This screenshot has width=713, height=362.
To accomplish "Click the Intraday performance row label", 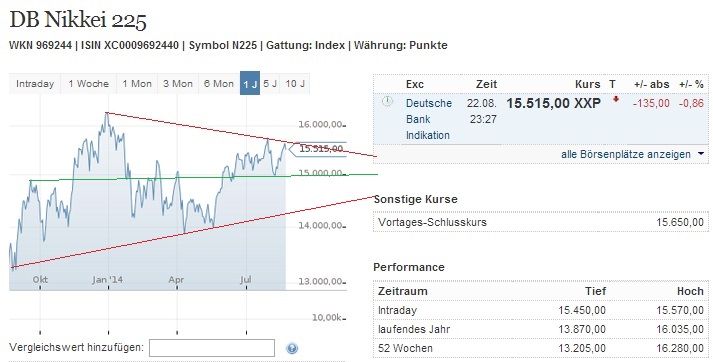I will pos(397,310).
